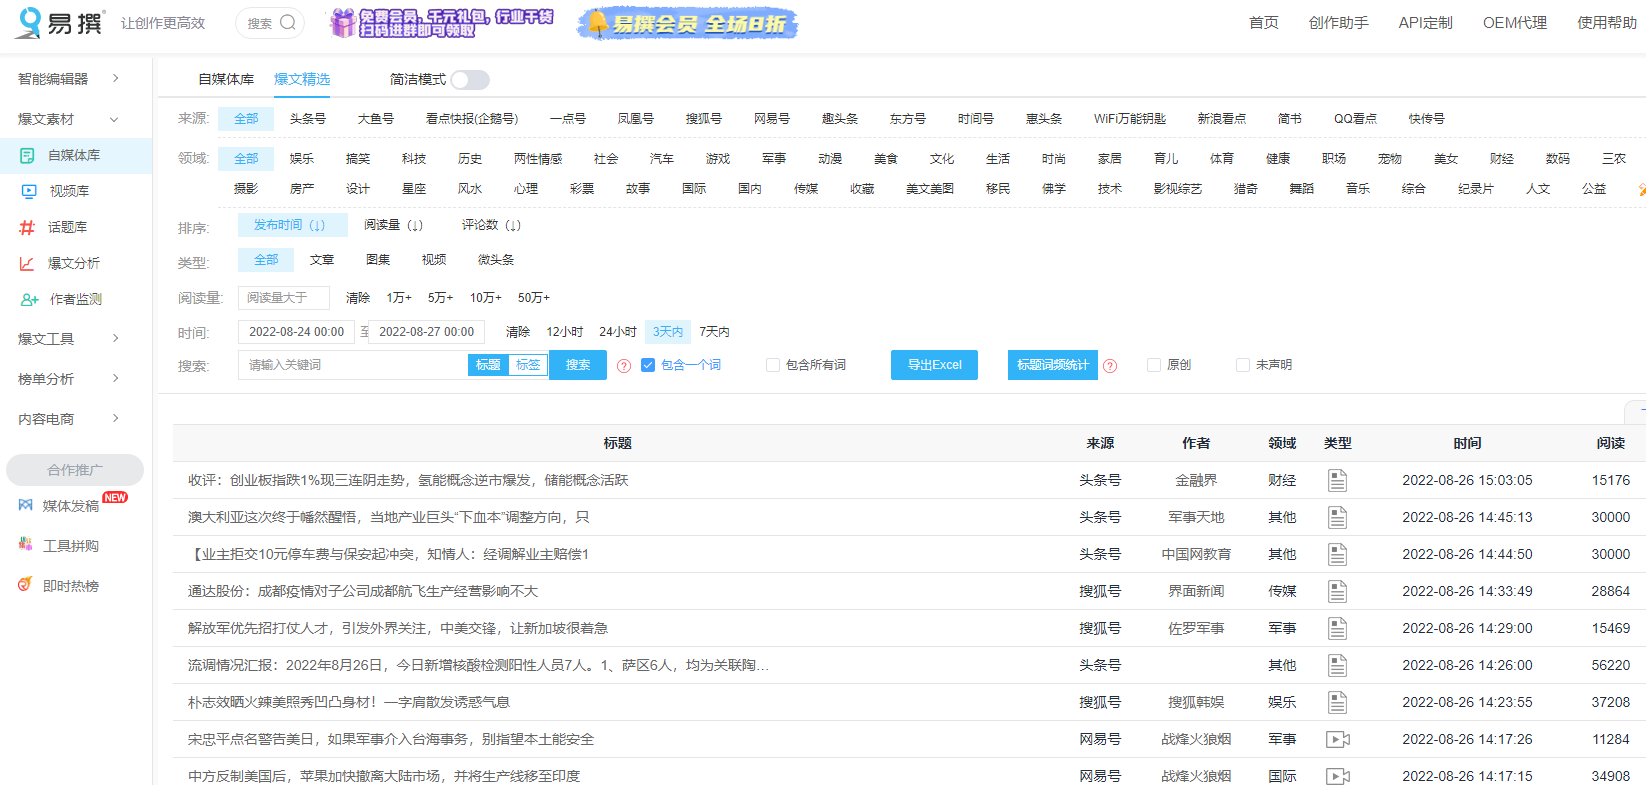
Task: Open the start date picker 2022-08-24
Action: point(296,332)
